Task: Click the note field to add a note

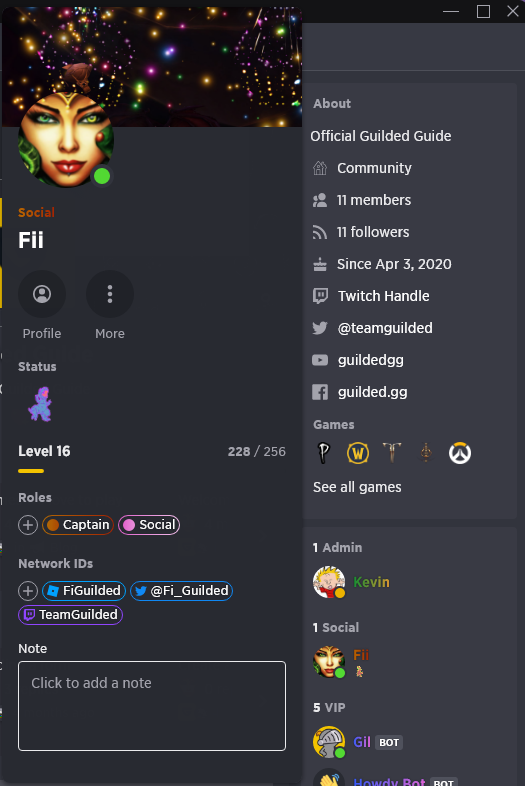Action: click(x=152, y=706)
